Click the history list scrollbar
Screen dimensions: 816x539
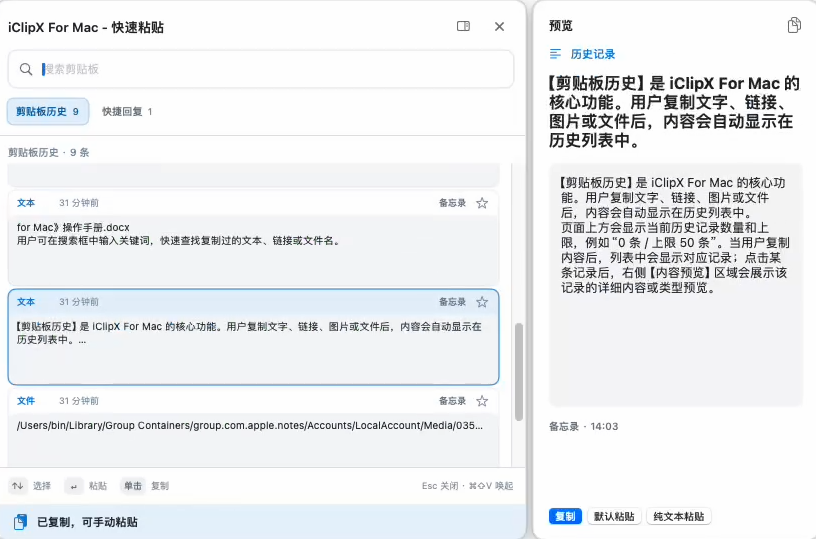[x=518, y=371]
